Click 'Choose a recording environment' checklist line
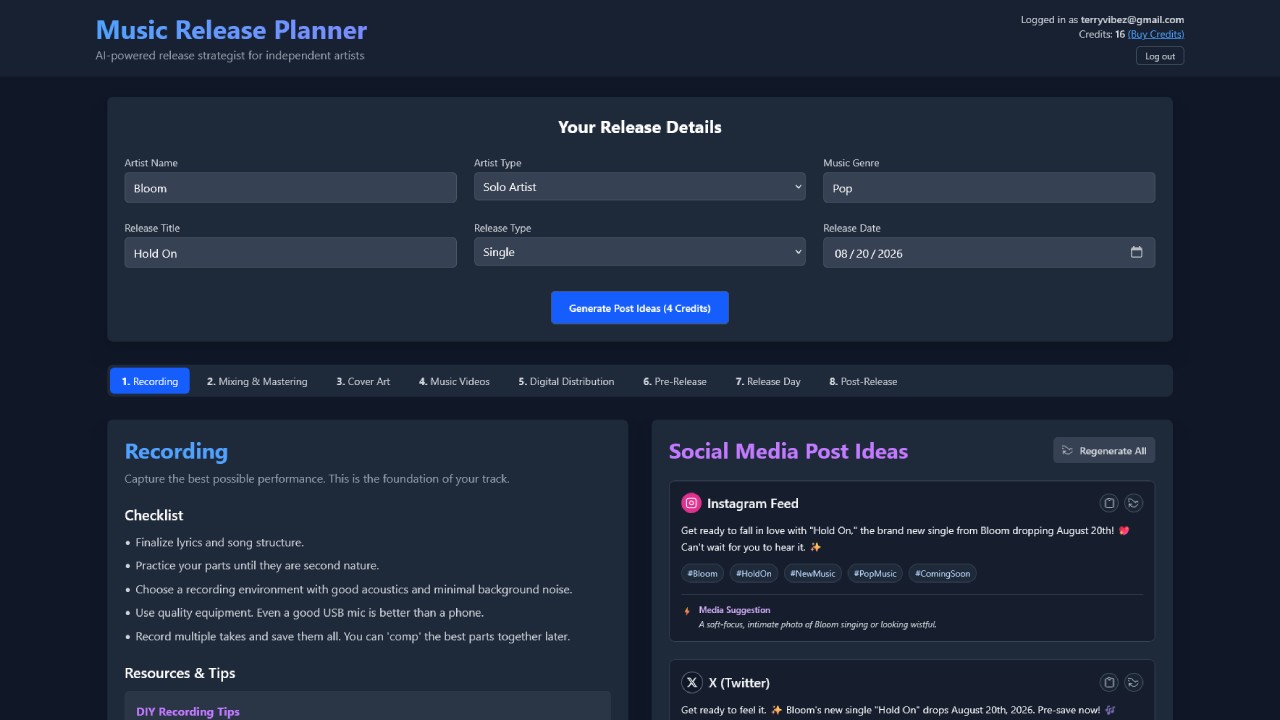The image size is (1280, 720). (x=353, y=589)
